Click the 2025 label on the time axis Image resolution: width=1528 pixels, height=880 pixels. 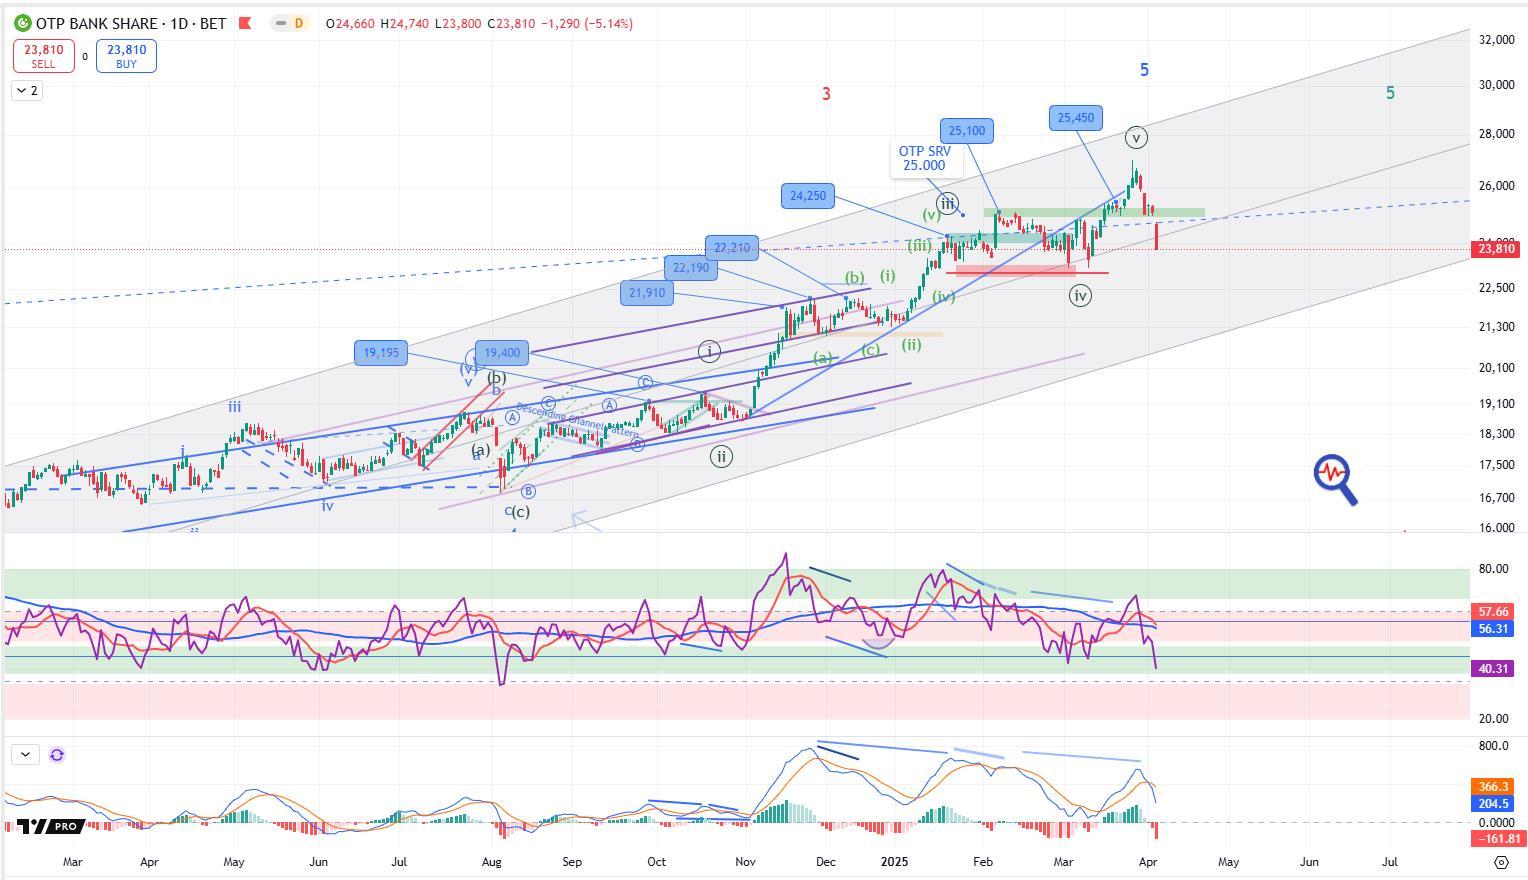tap(895, 861)
